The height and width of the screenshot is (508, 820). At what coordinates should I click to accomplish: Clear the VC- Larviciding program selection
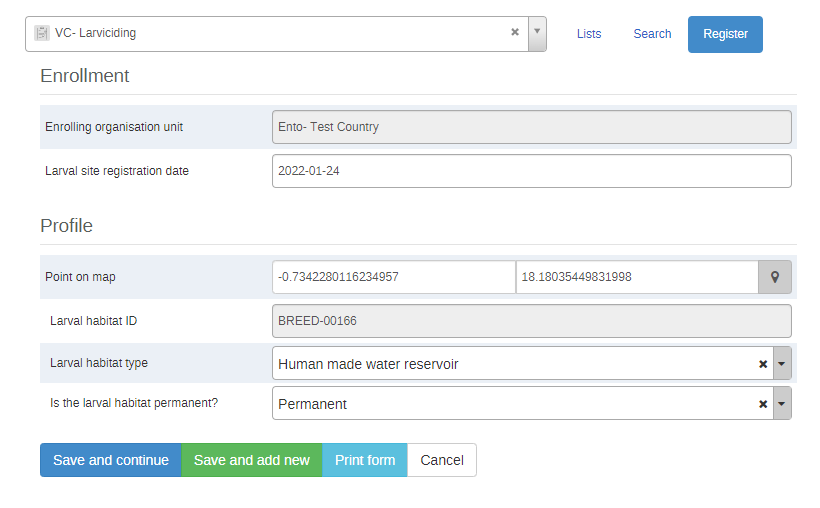pos(515,32)
